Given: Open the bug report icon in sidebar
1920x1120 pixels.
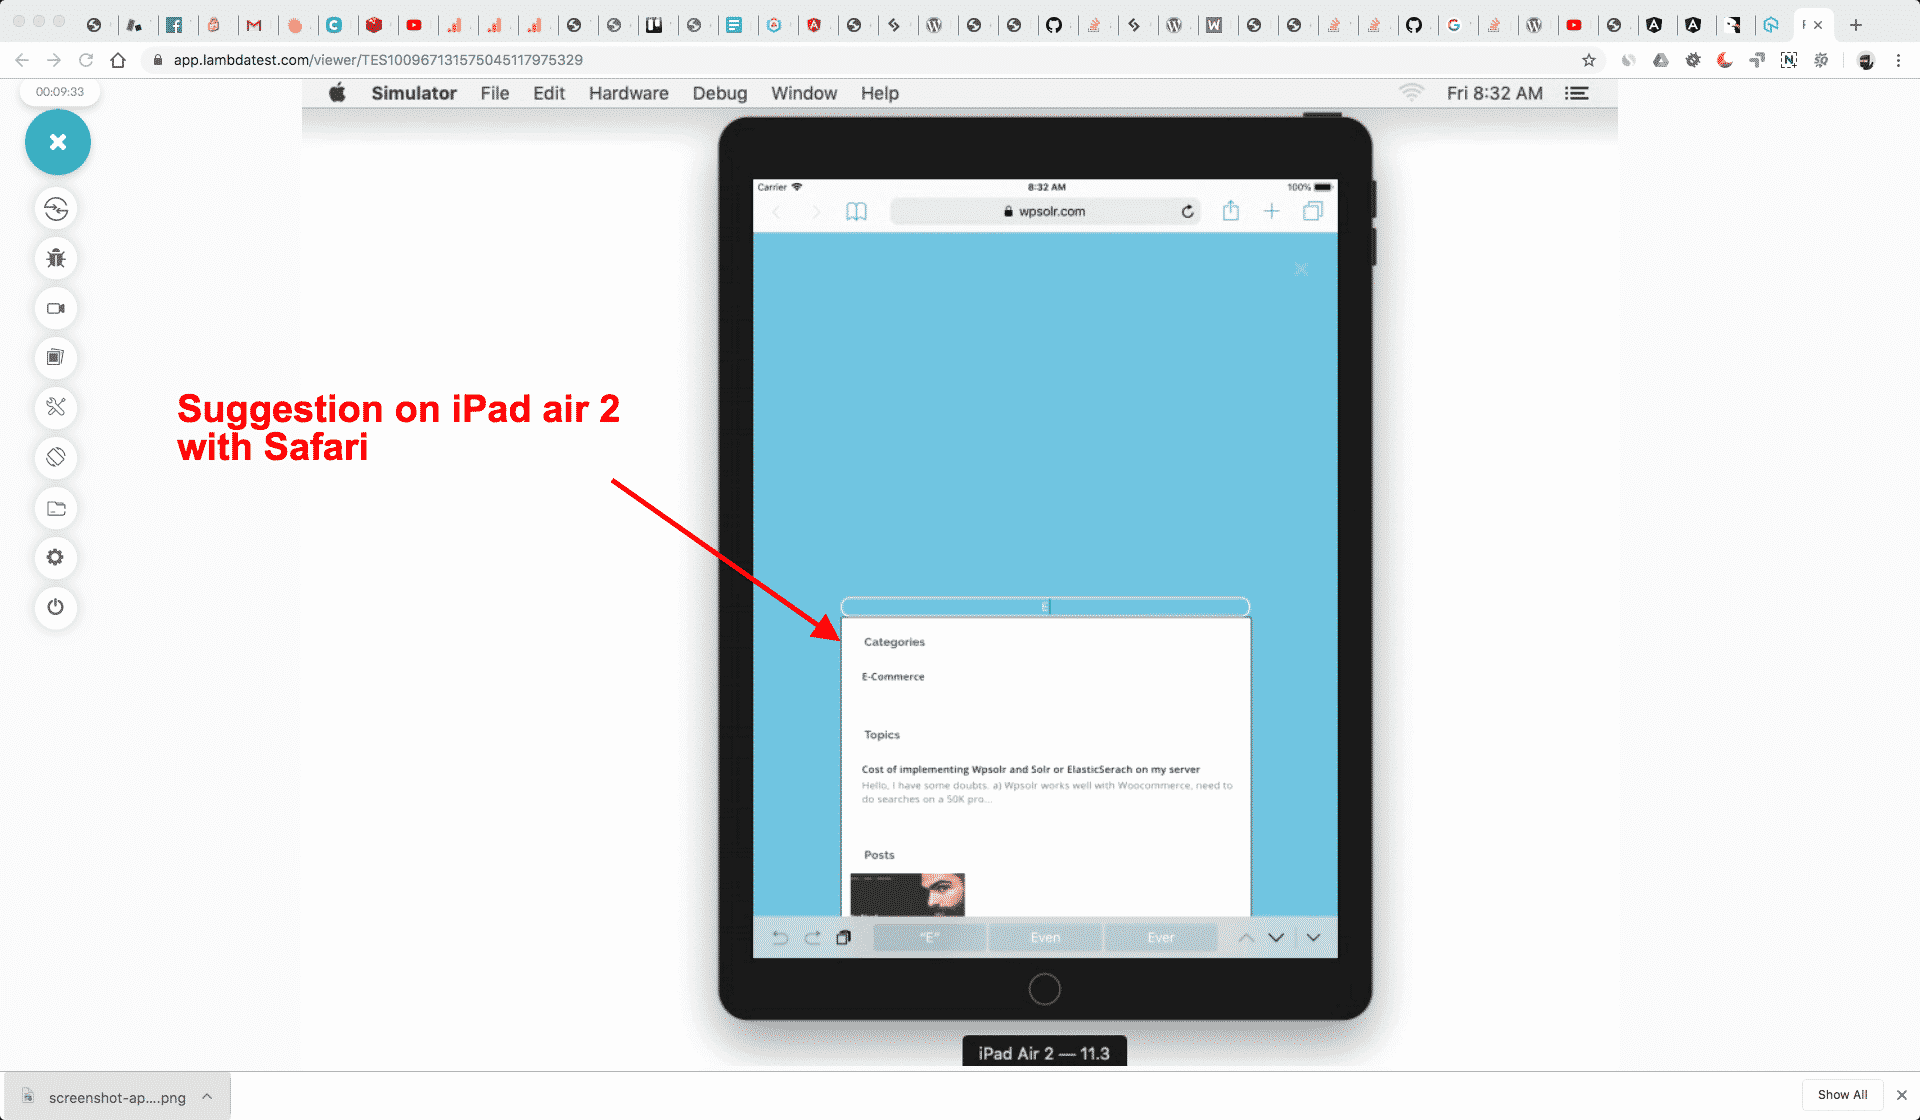Looking at the screenshot, I should 56,258.
